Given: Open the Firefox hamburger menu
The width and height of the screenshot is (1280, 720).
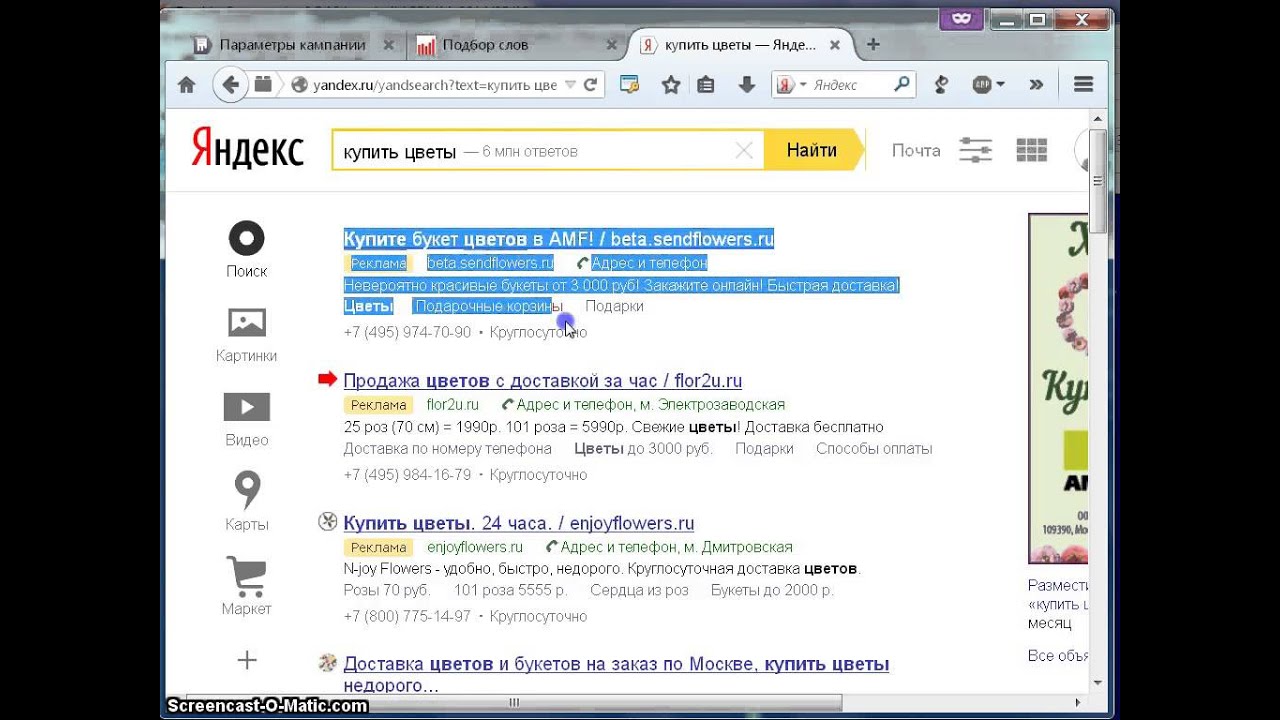Looking at the screenshot, I should pyautogui.click(x=1083, y=85).
